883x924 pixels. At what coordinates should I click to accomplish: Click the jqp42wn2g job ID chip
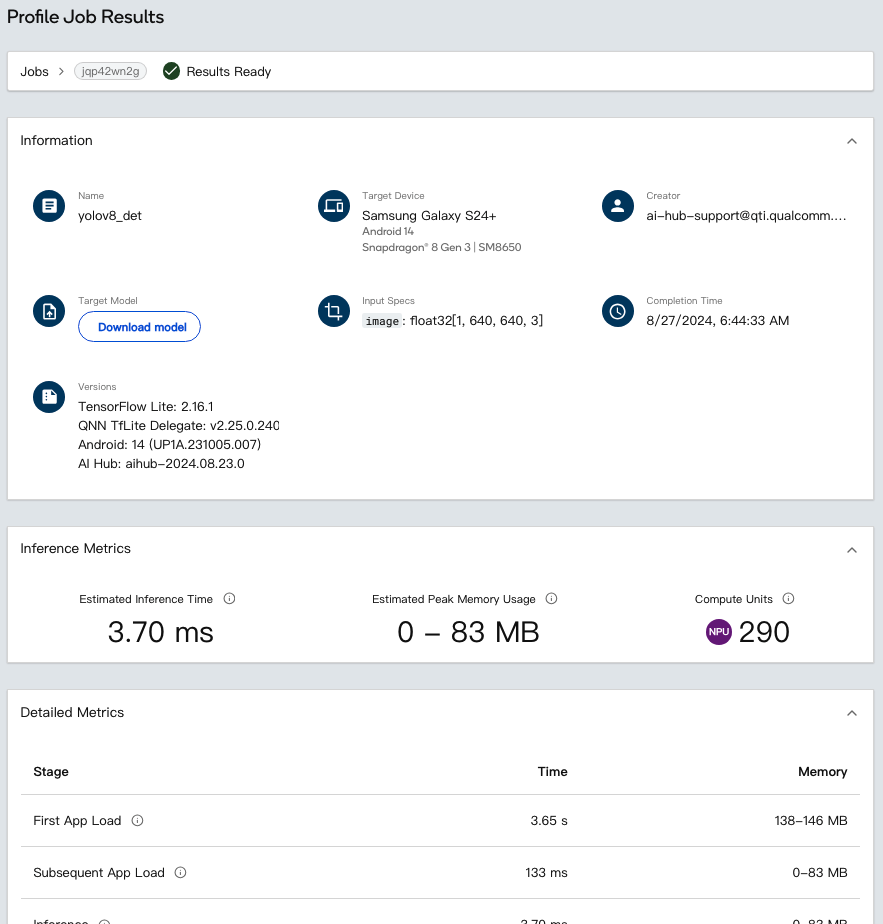click(x=110, y=72)
